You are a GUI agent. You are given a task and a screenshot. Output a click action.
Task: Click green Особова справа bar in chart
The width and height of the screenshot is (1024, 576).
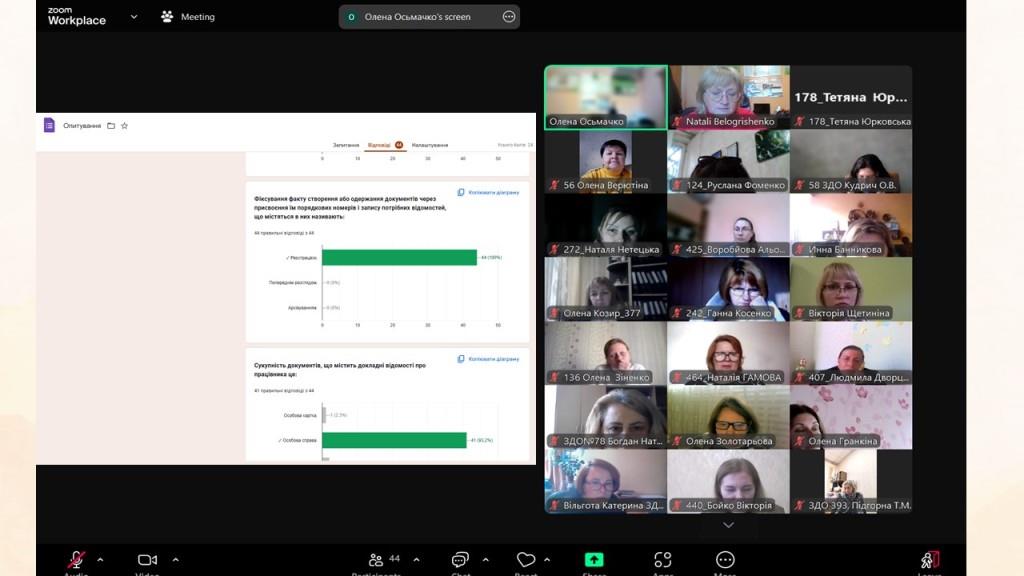tap(394, 440)
